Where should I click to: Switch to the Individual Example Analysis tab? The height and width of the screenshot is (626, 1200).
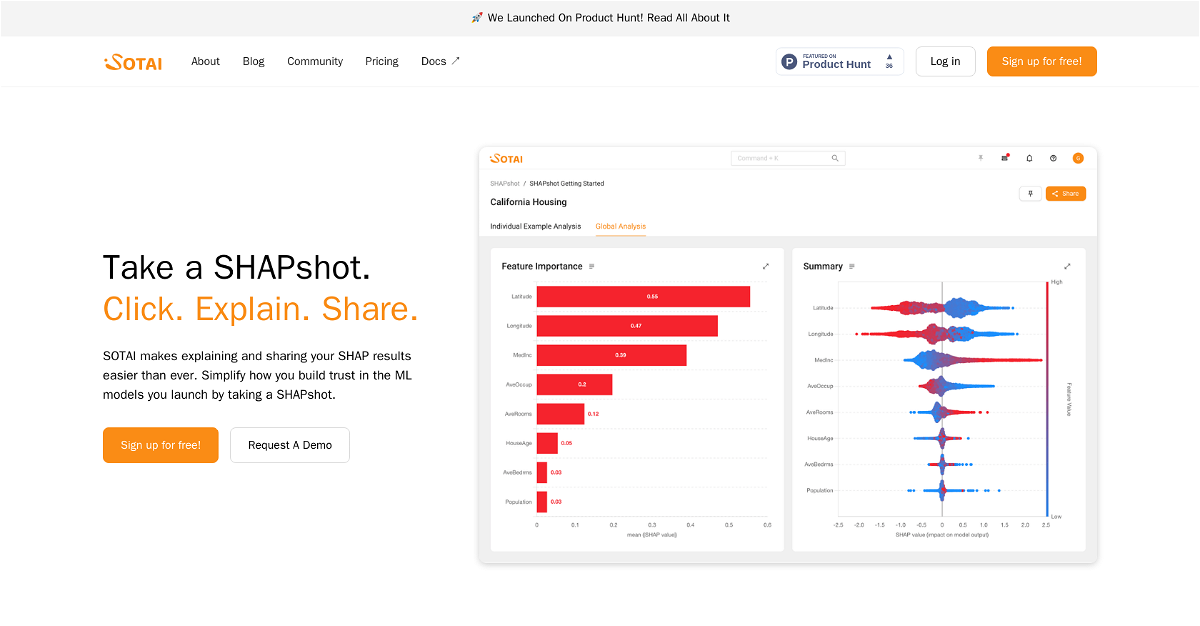(x=536, y=226)
